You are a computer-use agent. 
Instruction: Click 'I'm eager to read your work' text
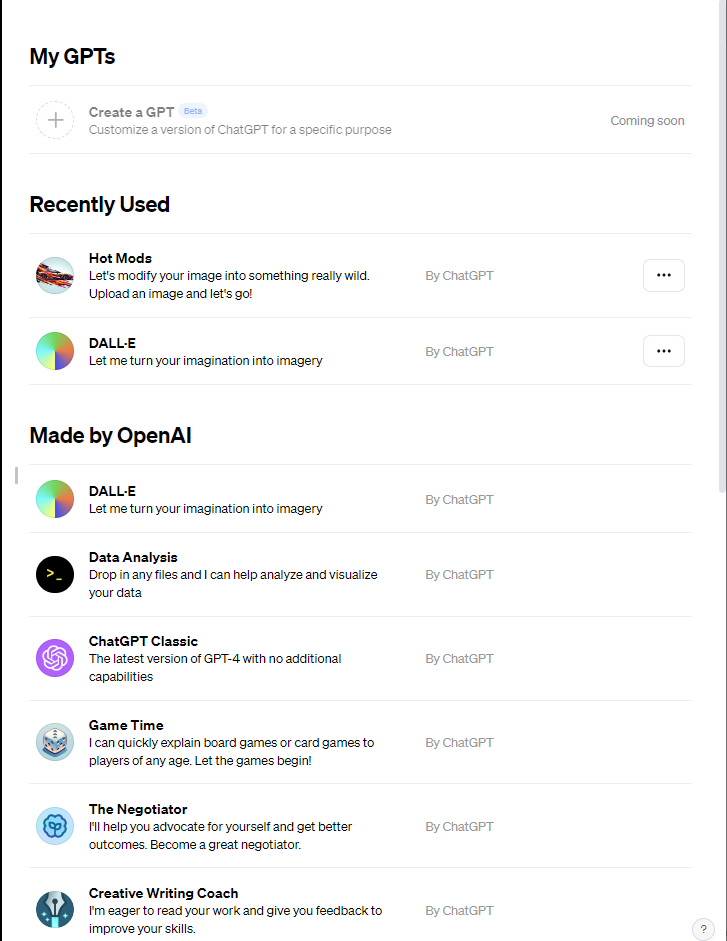(x=235, y=919)
